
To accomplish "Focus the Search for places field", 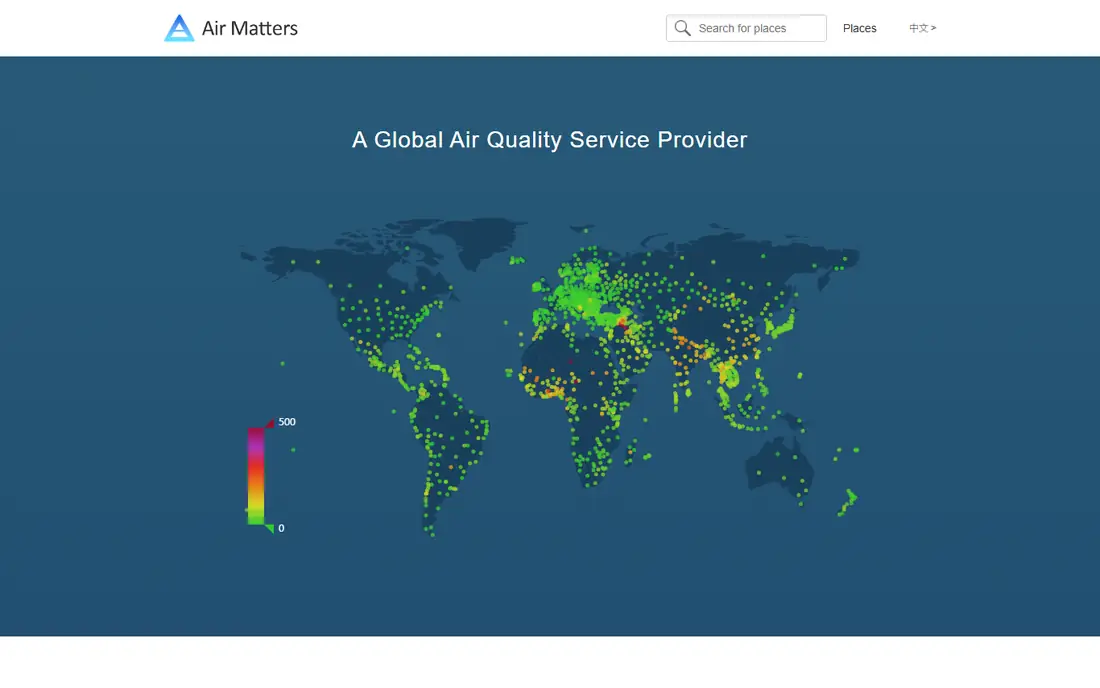I will [746, 28].
